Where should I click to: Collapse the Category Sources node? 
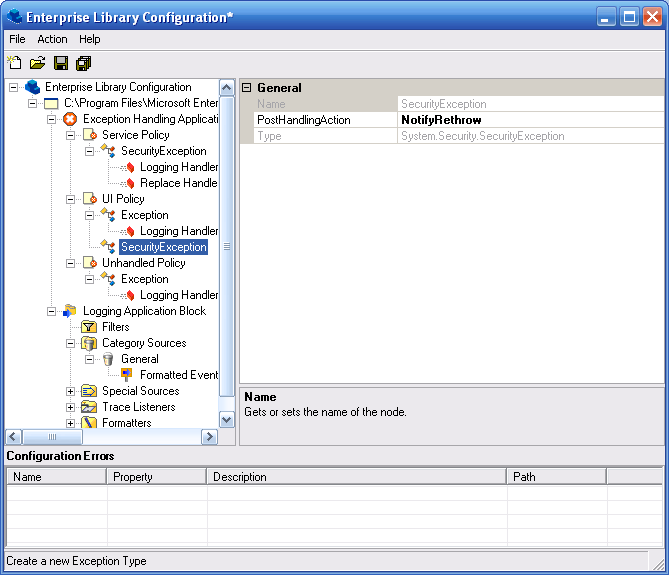tap(70, 343)
